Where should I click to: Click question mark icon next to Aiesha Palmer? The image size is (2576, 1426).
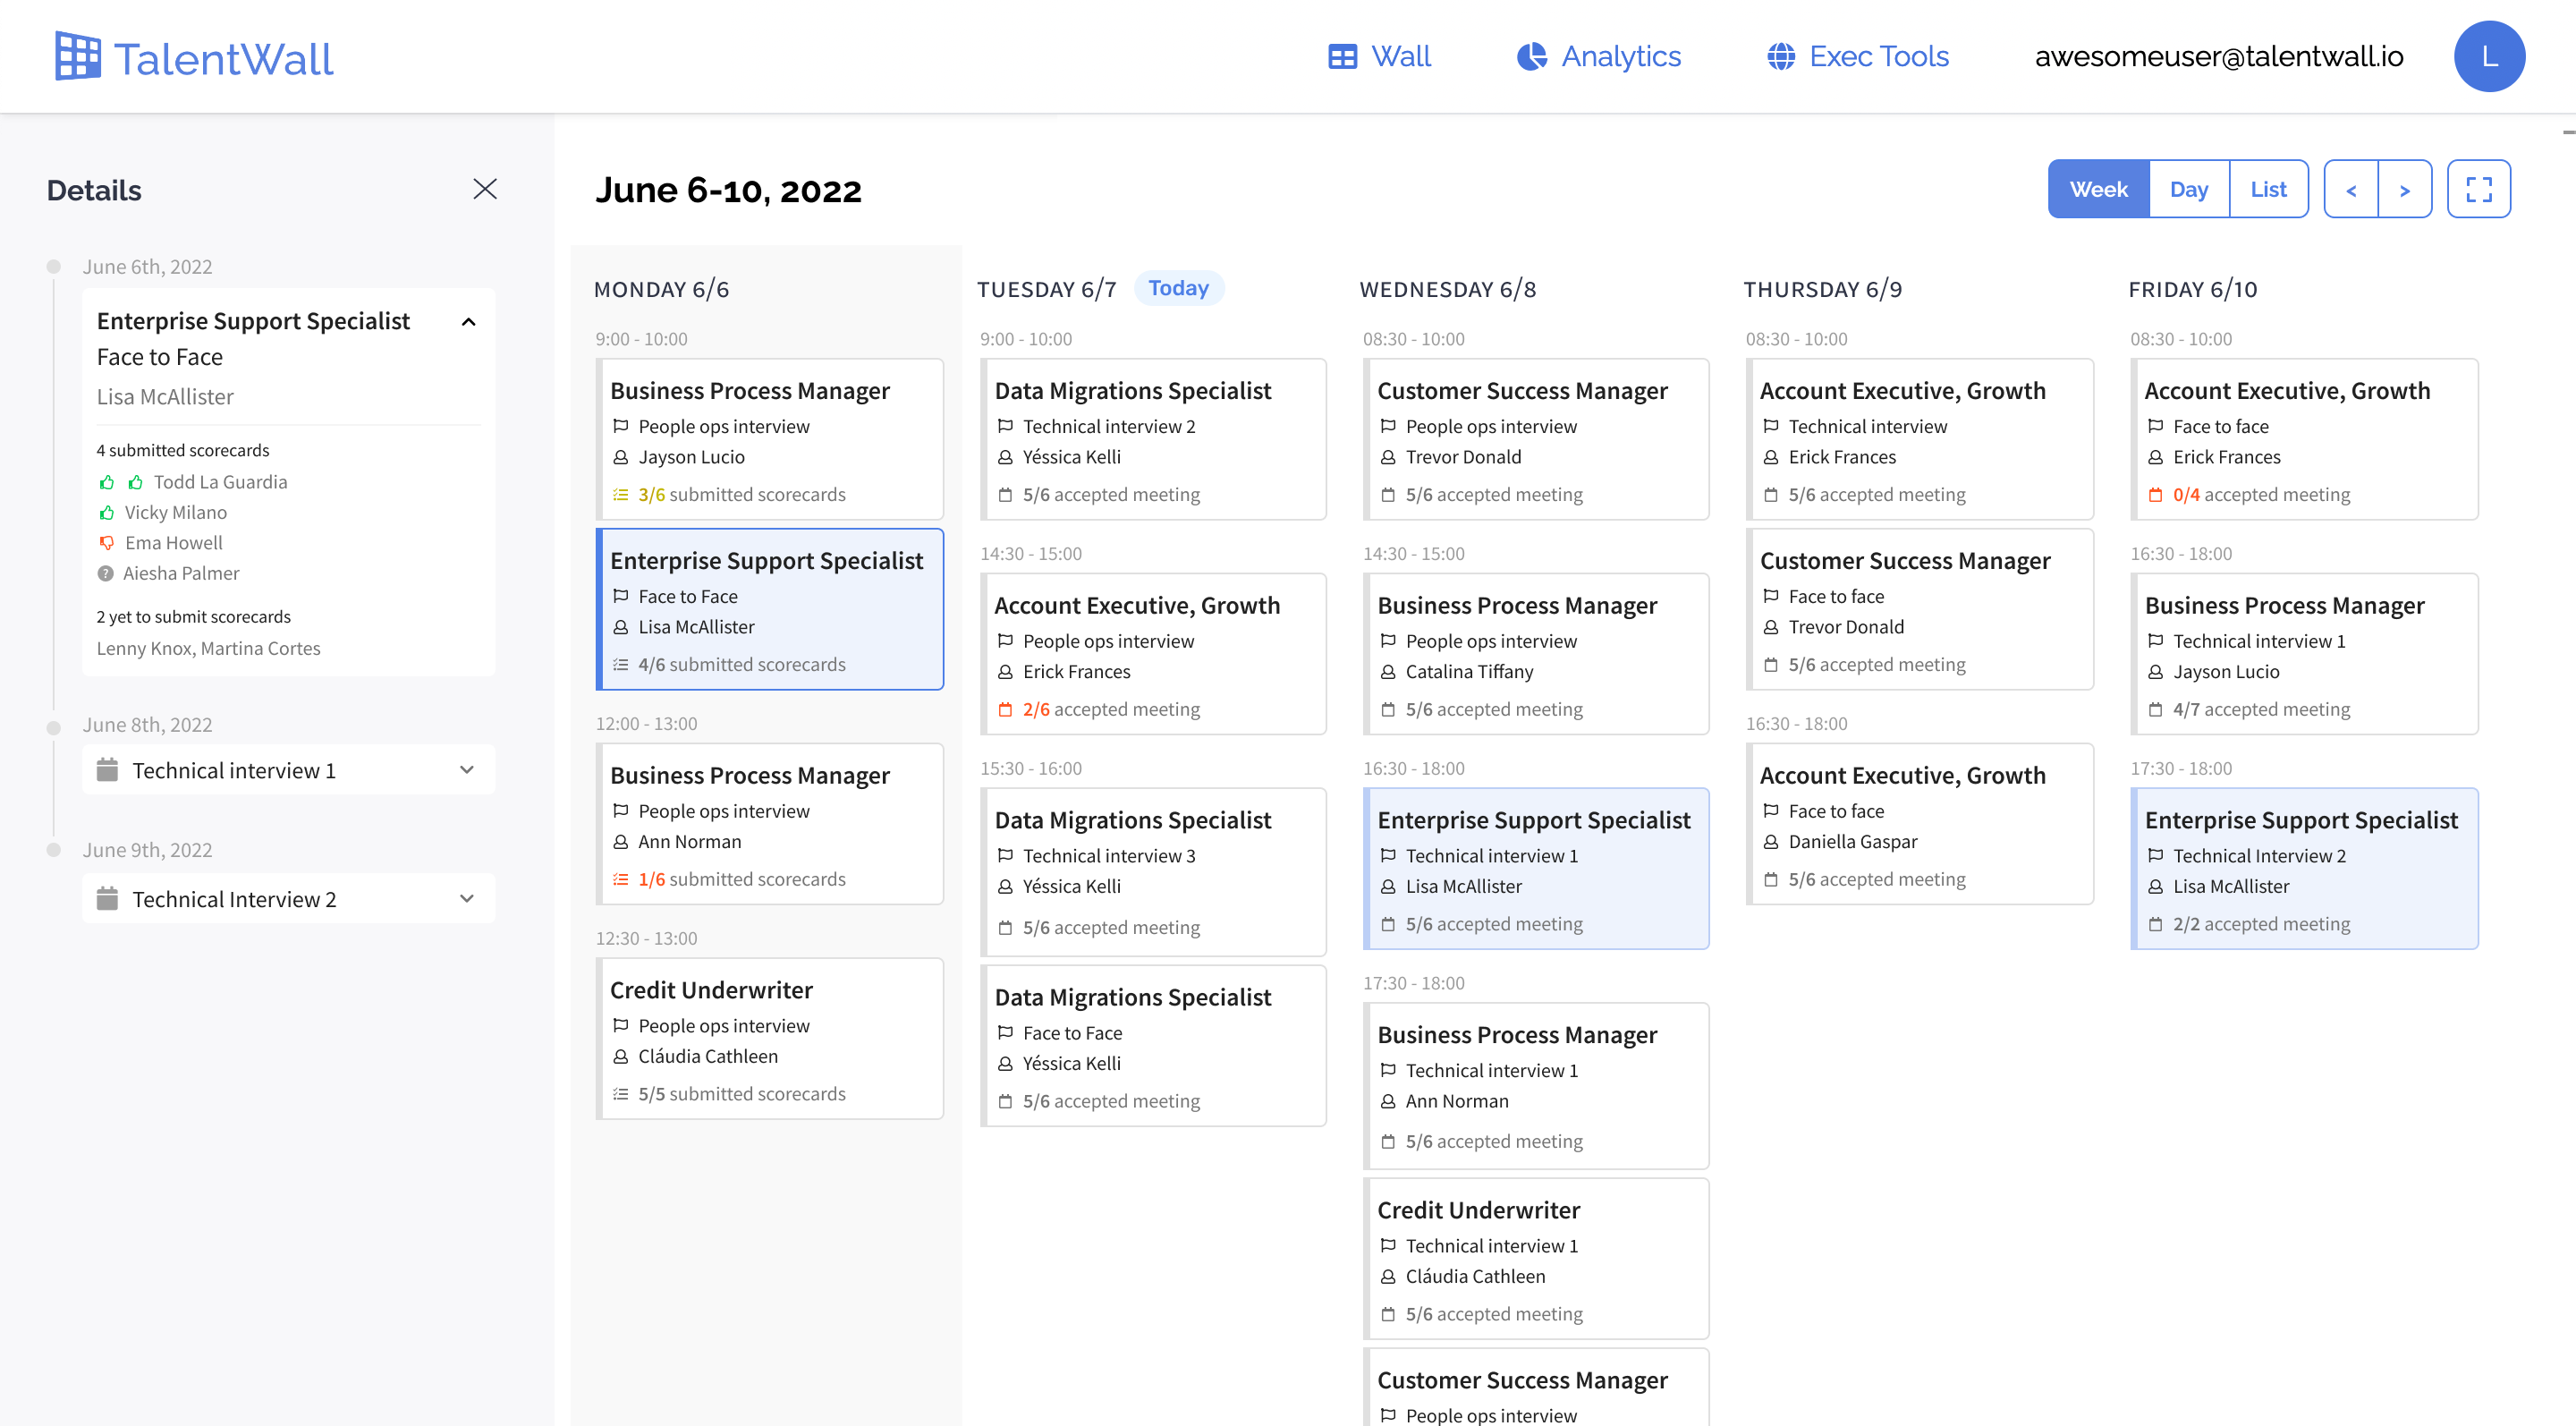click(106, 574)
